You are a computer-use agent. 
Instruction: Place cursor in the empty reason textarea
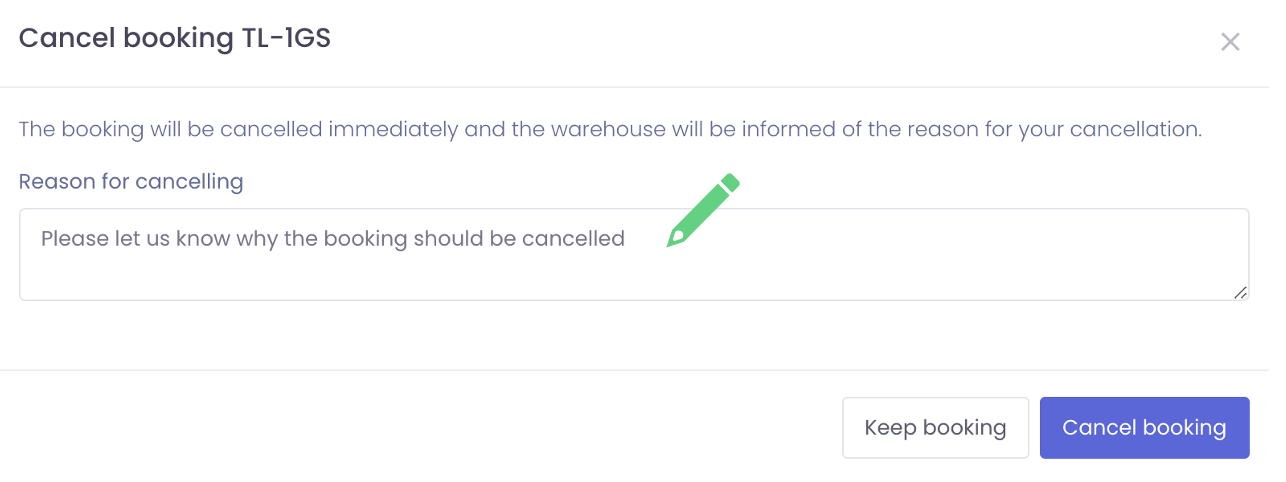click(x=634, y=270)
